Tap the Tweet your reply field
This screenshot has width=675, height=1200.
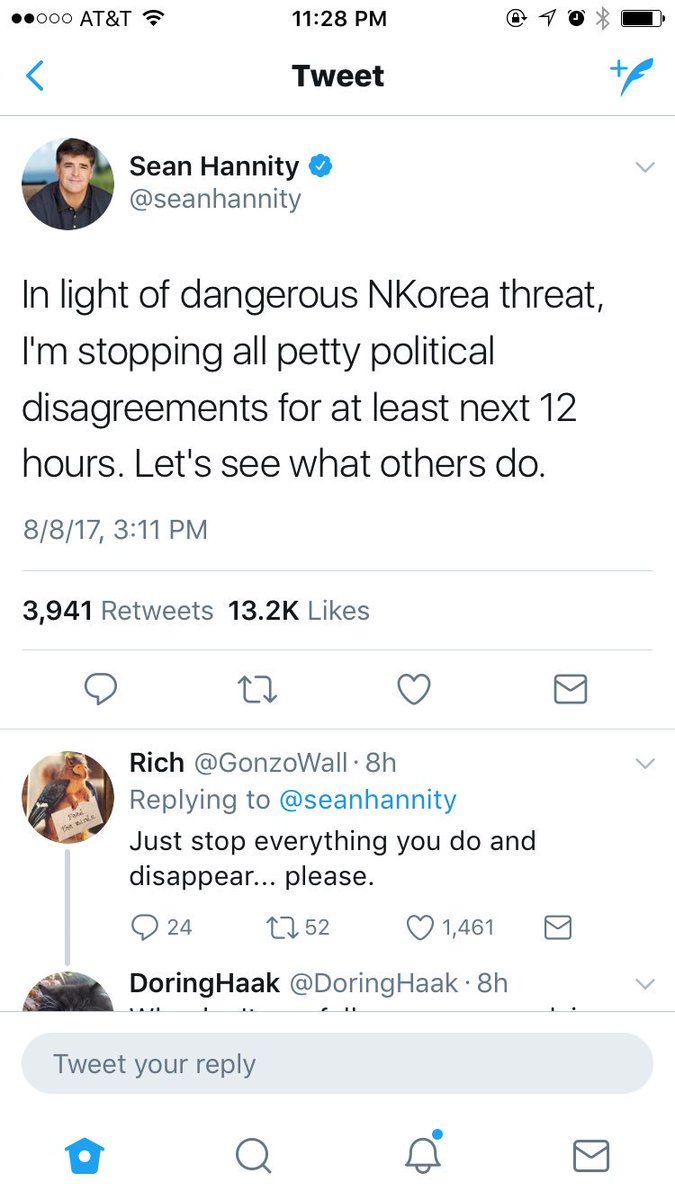[337, 1064]
